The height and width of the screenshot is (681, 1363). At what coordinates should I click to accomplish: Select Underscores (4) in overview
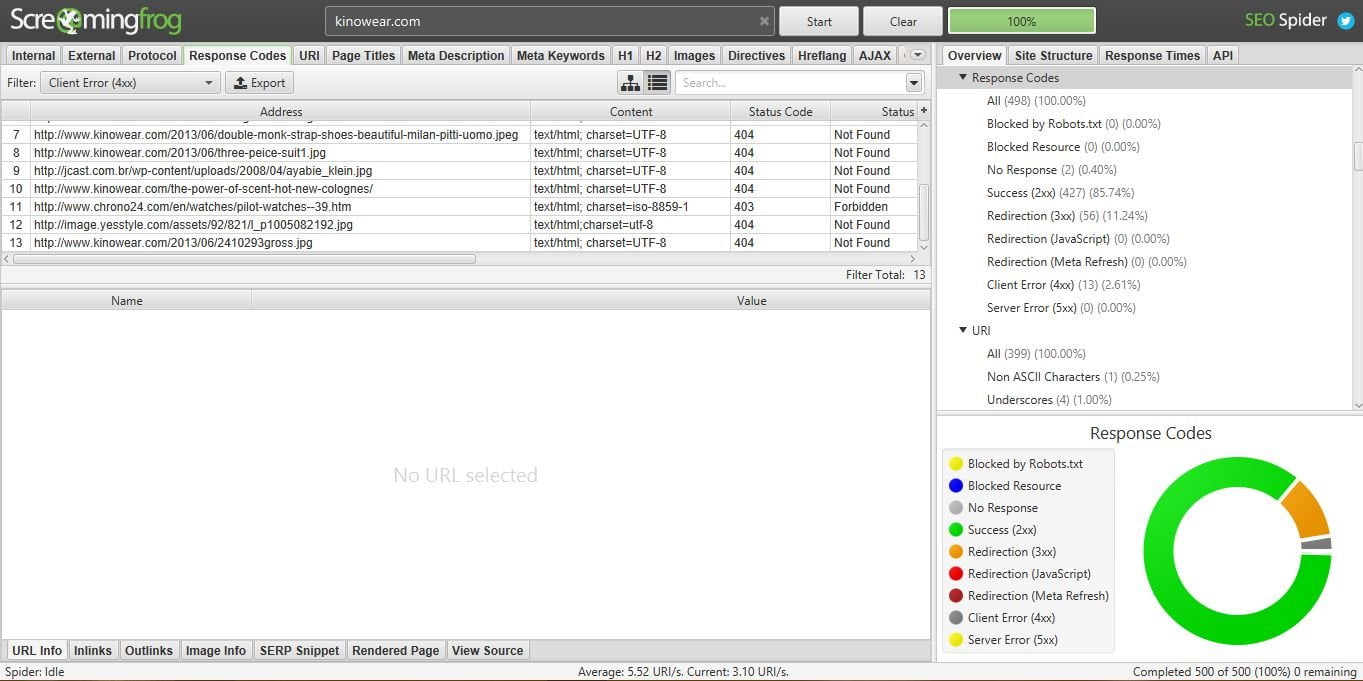pos(1049,400)
